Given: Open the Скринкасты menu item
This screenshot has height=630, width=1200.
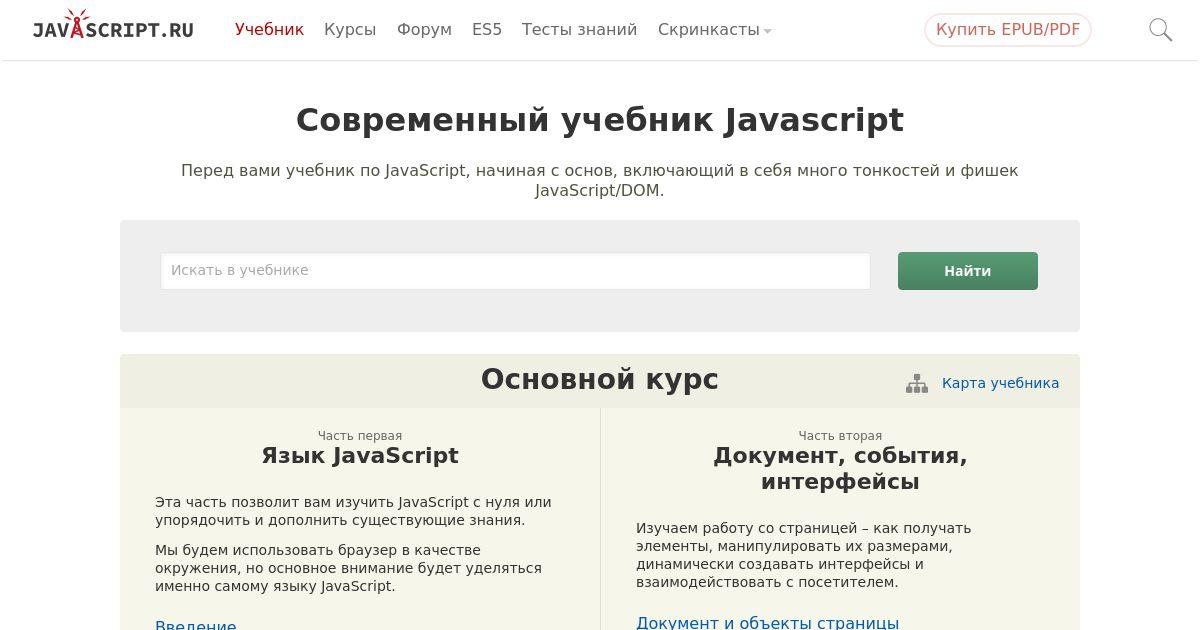Looking at the screenshot, I should [709, 30].
